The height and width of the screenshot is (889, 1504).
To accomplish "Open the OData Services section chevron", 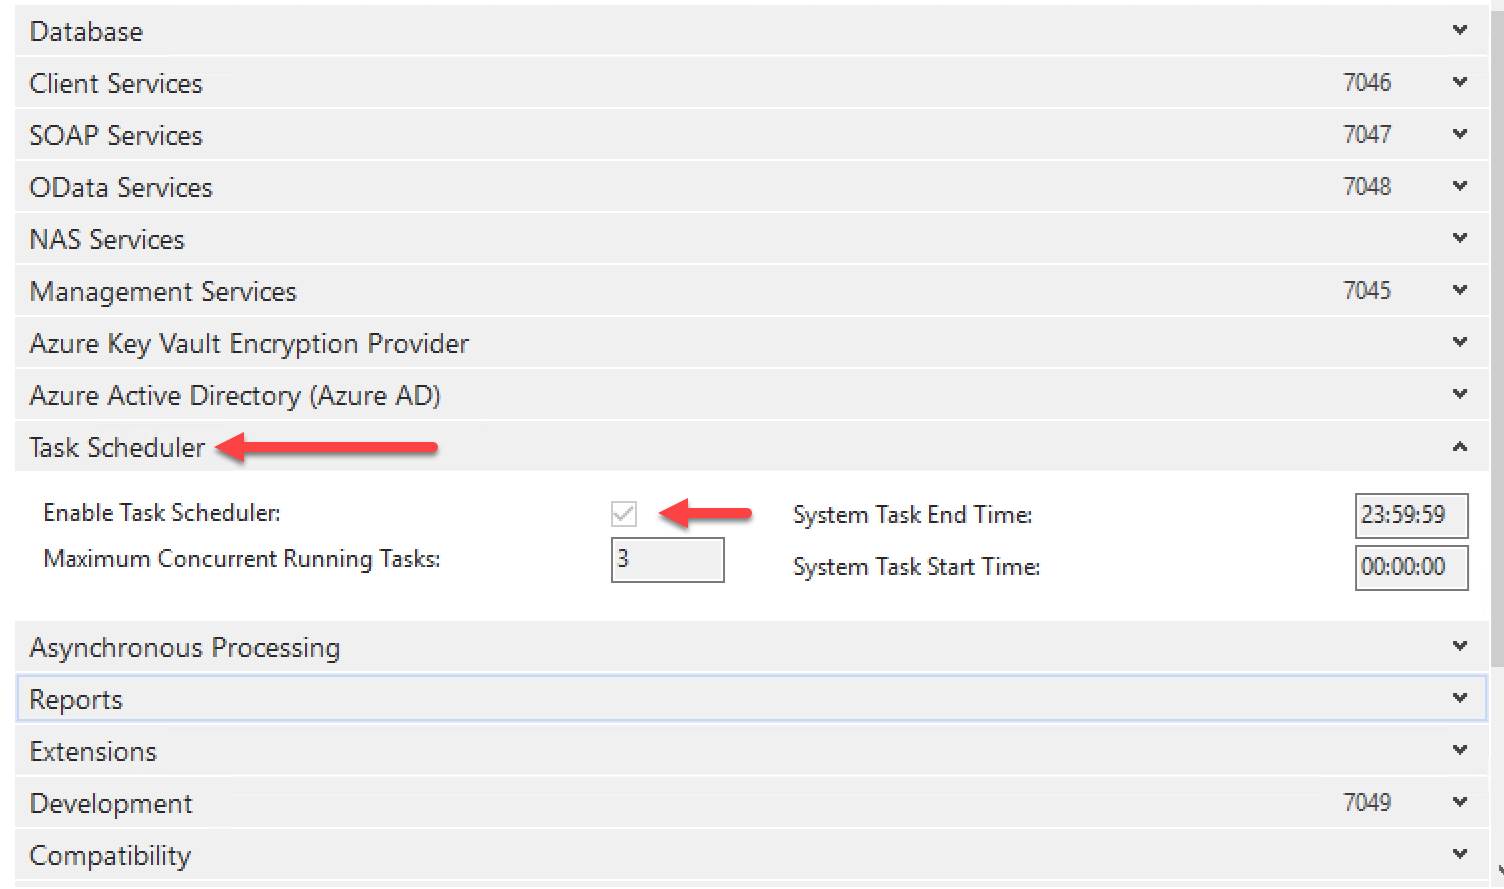I will [1459, 186].
